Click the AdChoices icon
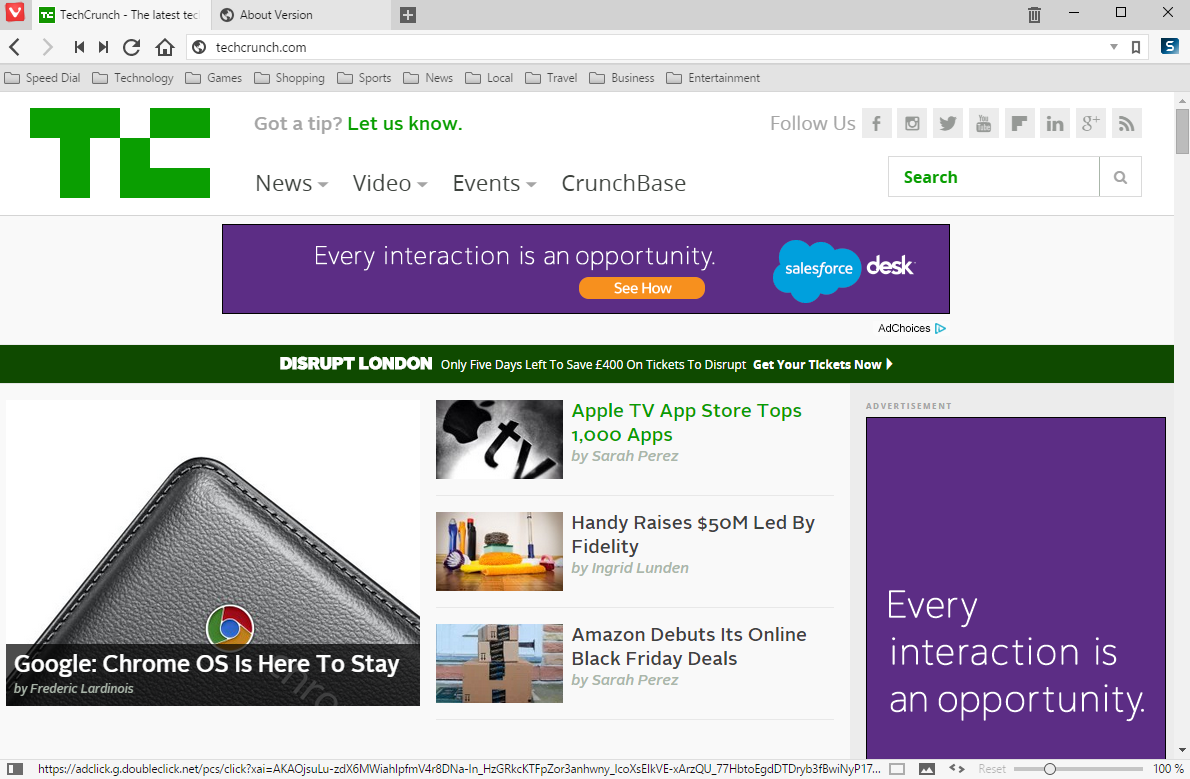1190x779 pixels. pyautogui.click(x=940, y=328)
